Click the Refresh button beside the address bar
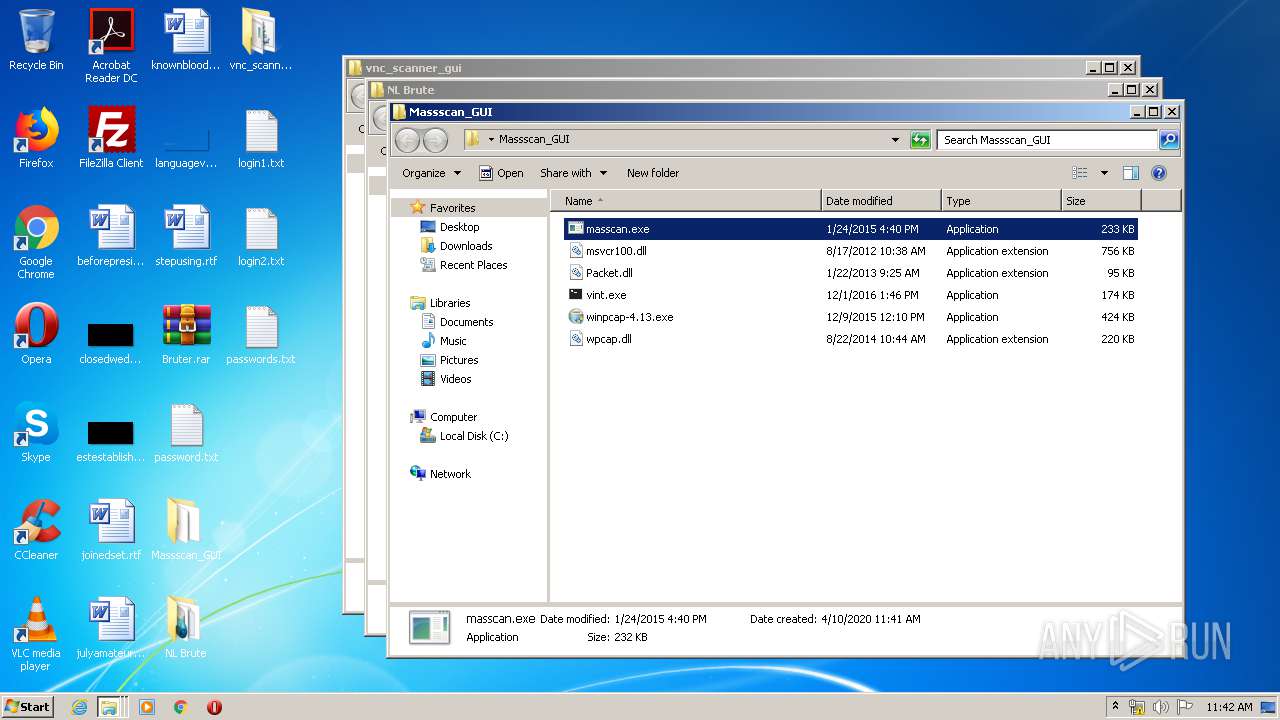 click(x=920, y=140)
